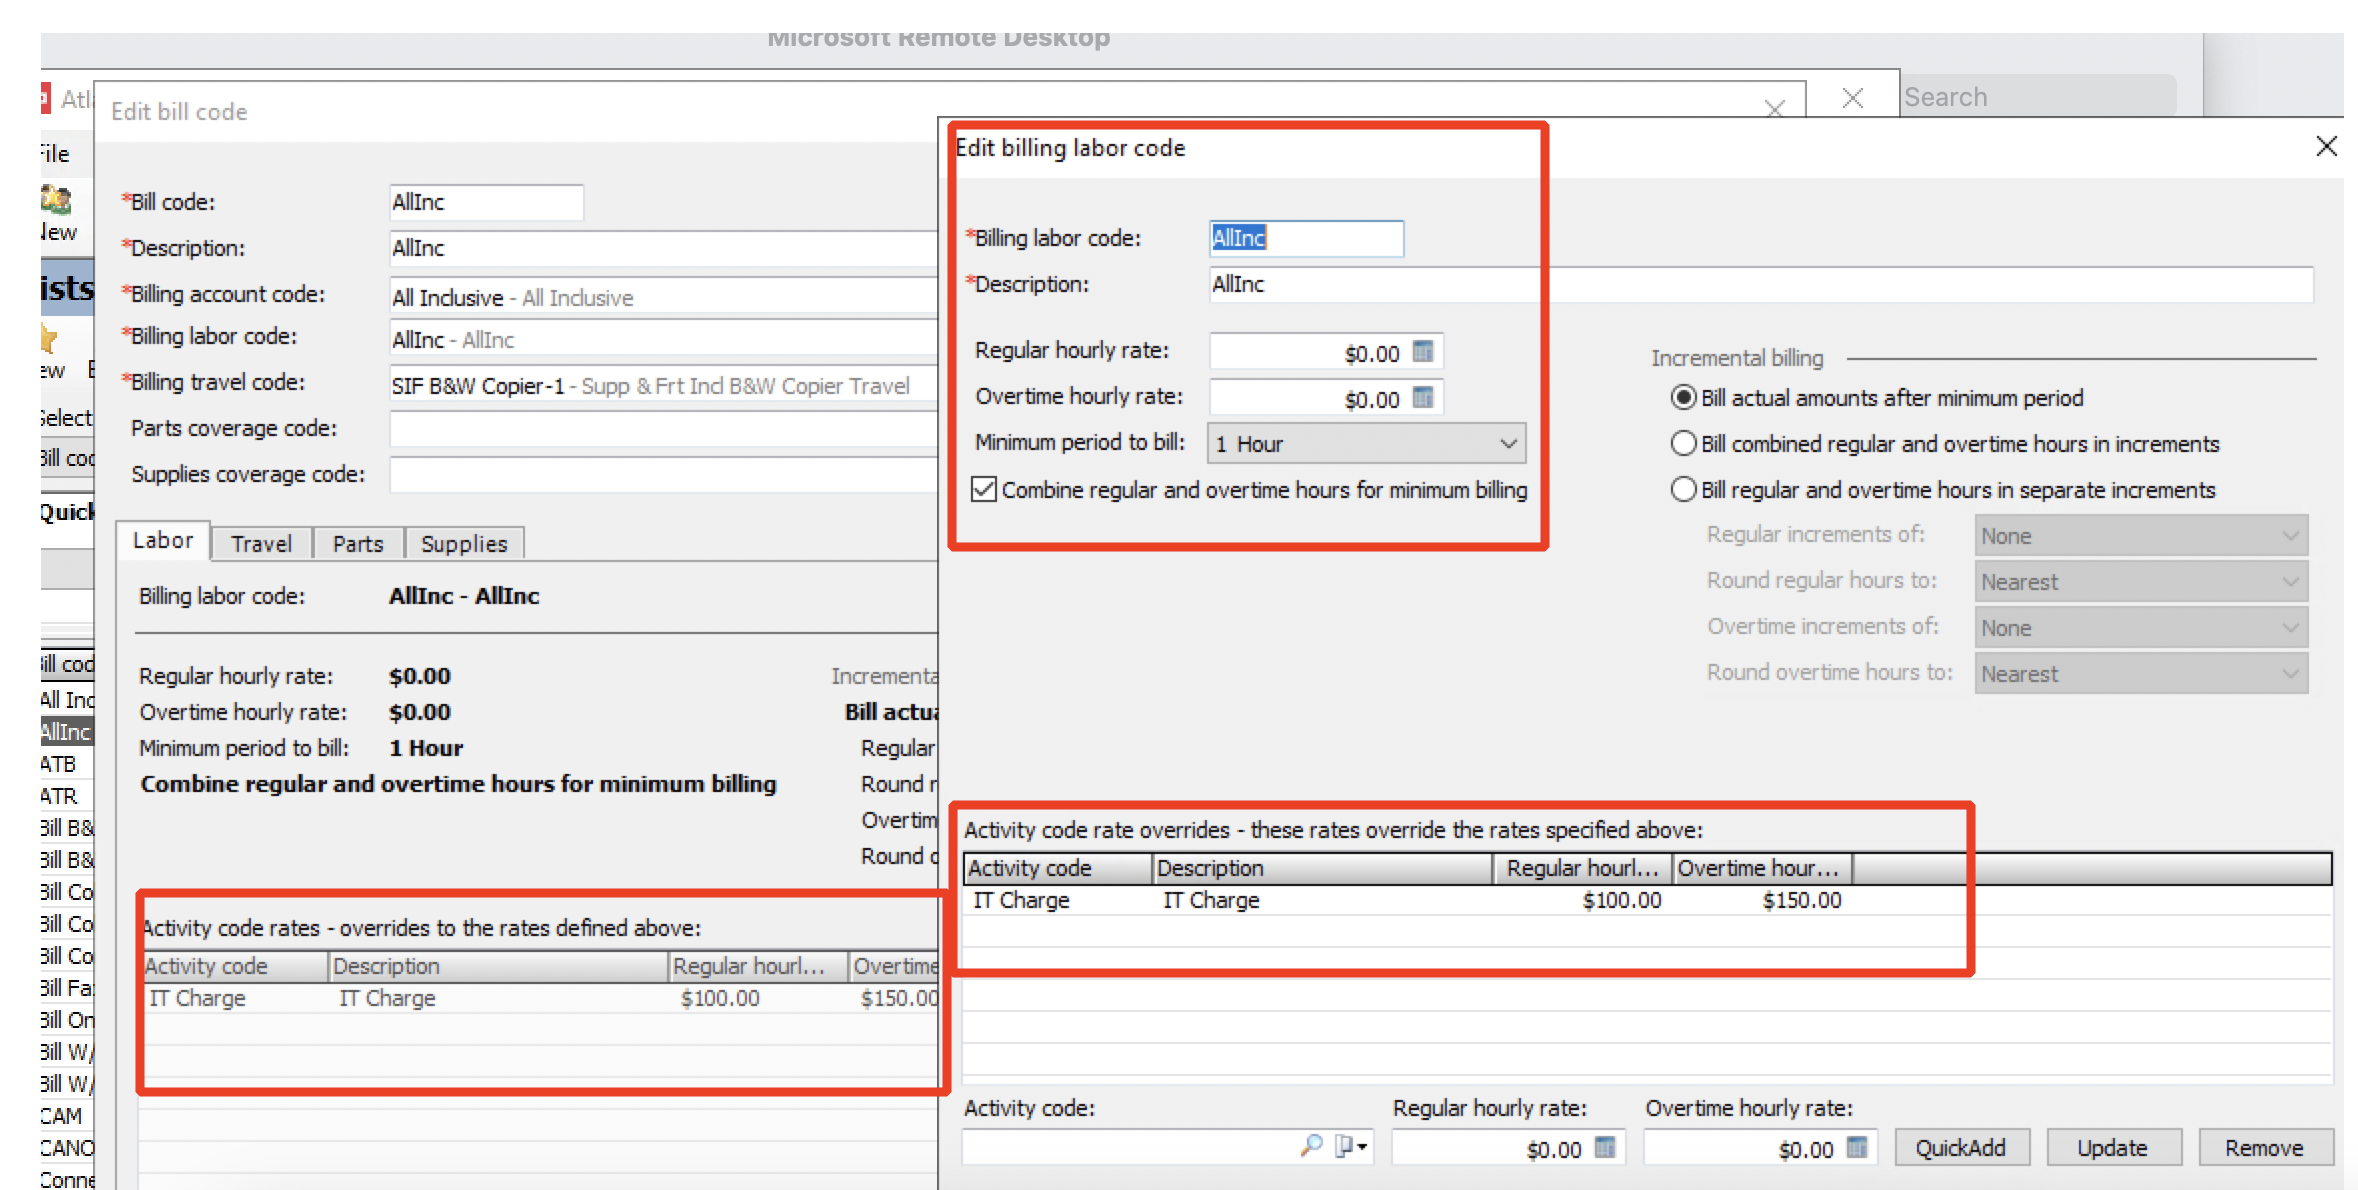Open the Round overtime hours to dropdown
Image resolution: width=2358 pixels, height=1190 pixels.
click(x=2141, y=673)
